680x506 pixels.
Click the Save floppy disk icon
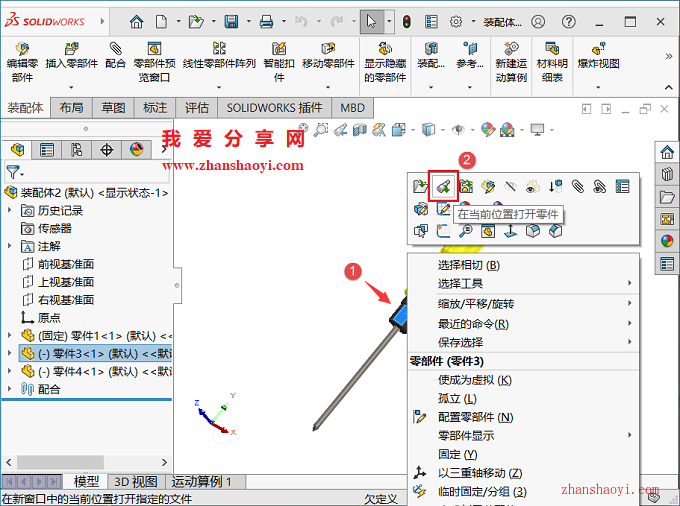(231, 21)
